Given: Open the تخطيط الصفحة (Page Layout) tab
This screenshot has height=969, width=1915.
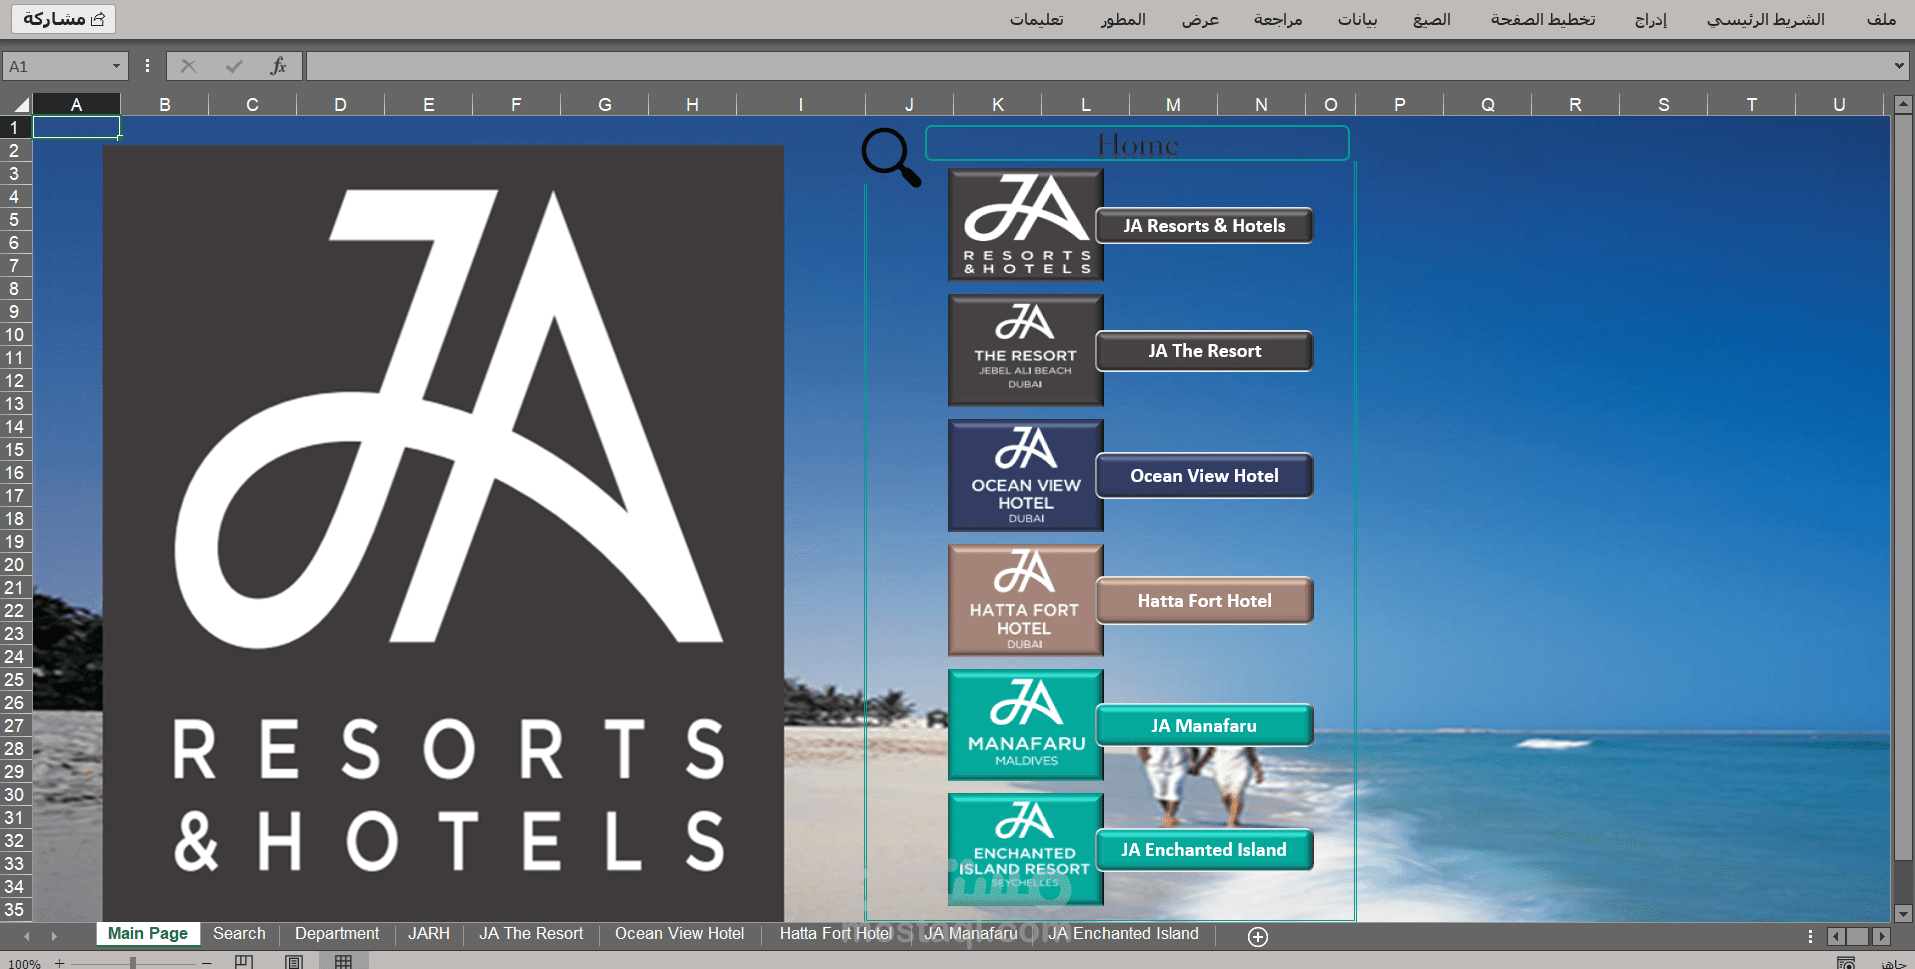Looking at the screenshot, I should [1543, 19].
